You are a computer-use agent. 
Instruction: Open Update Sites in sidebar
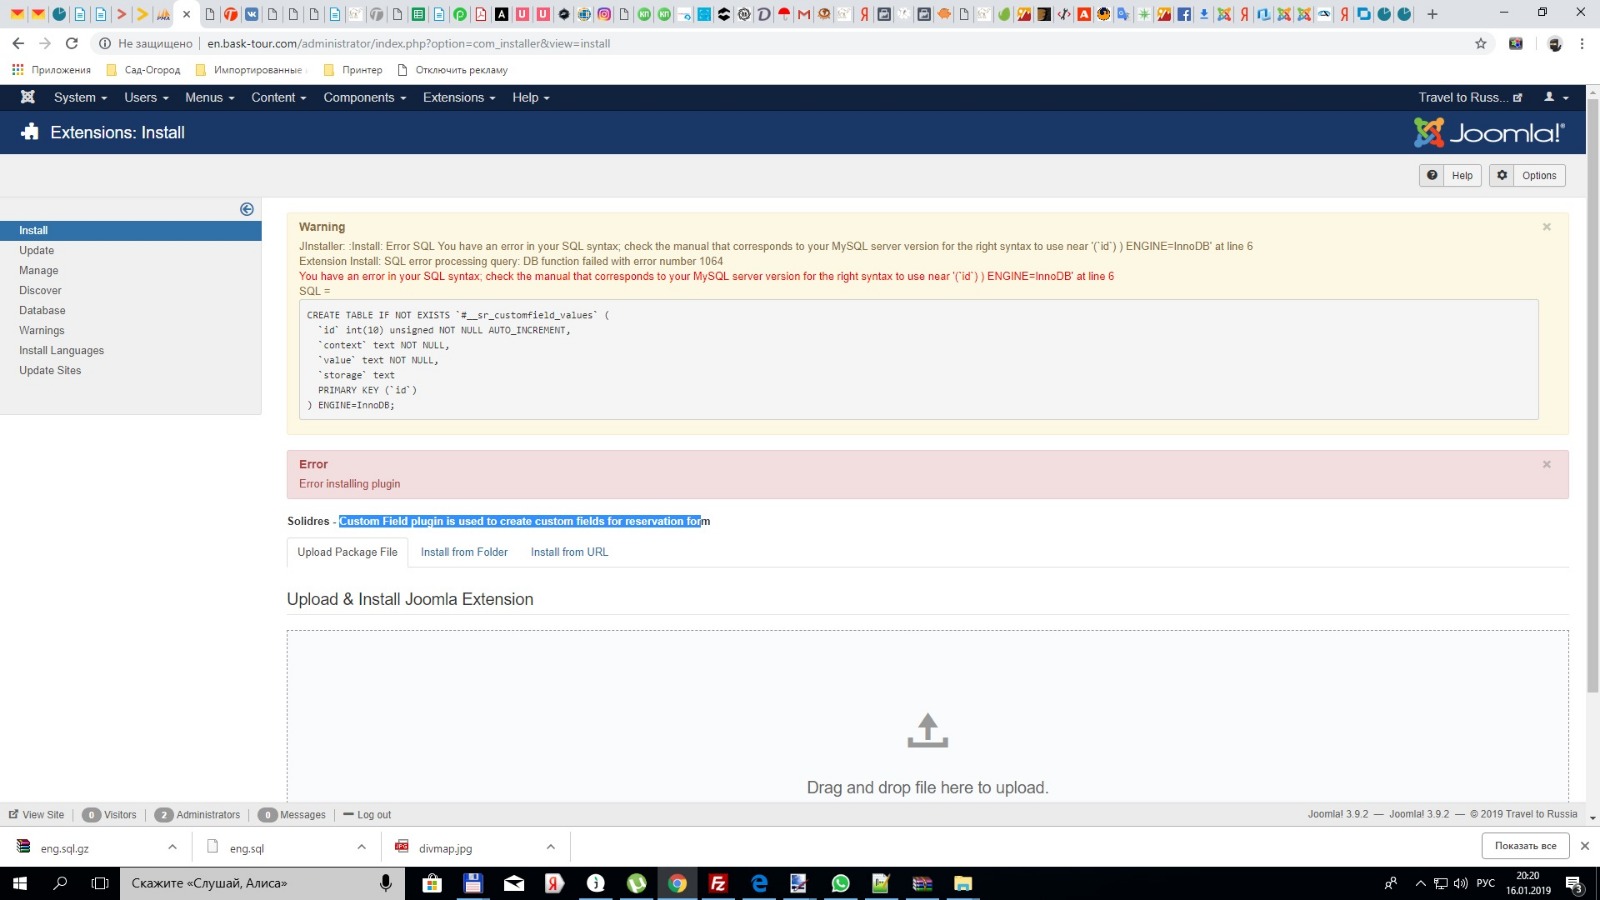(50, 370)
